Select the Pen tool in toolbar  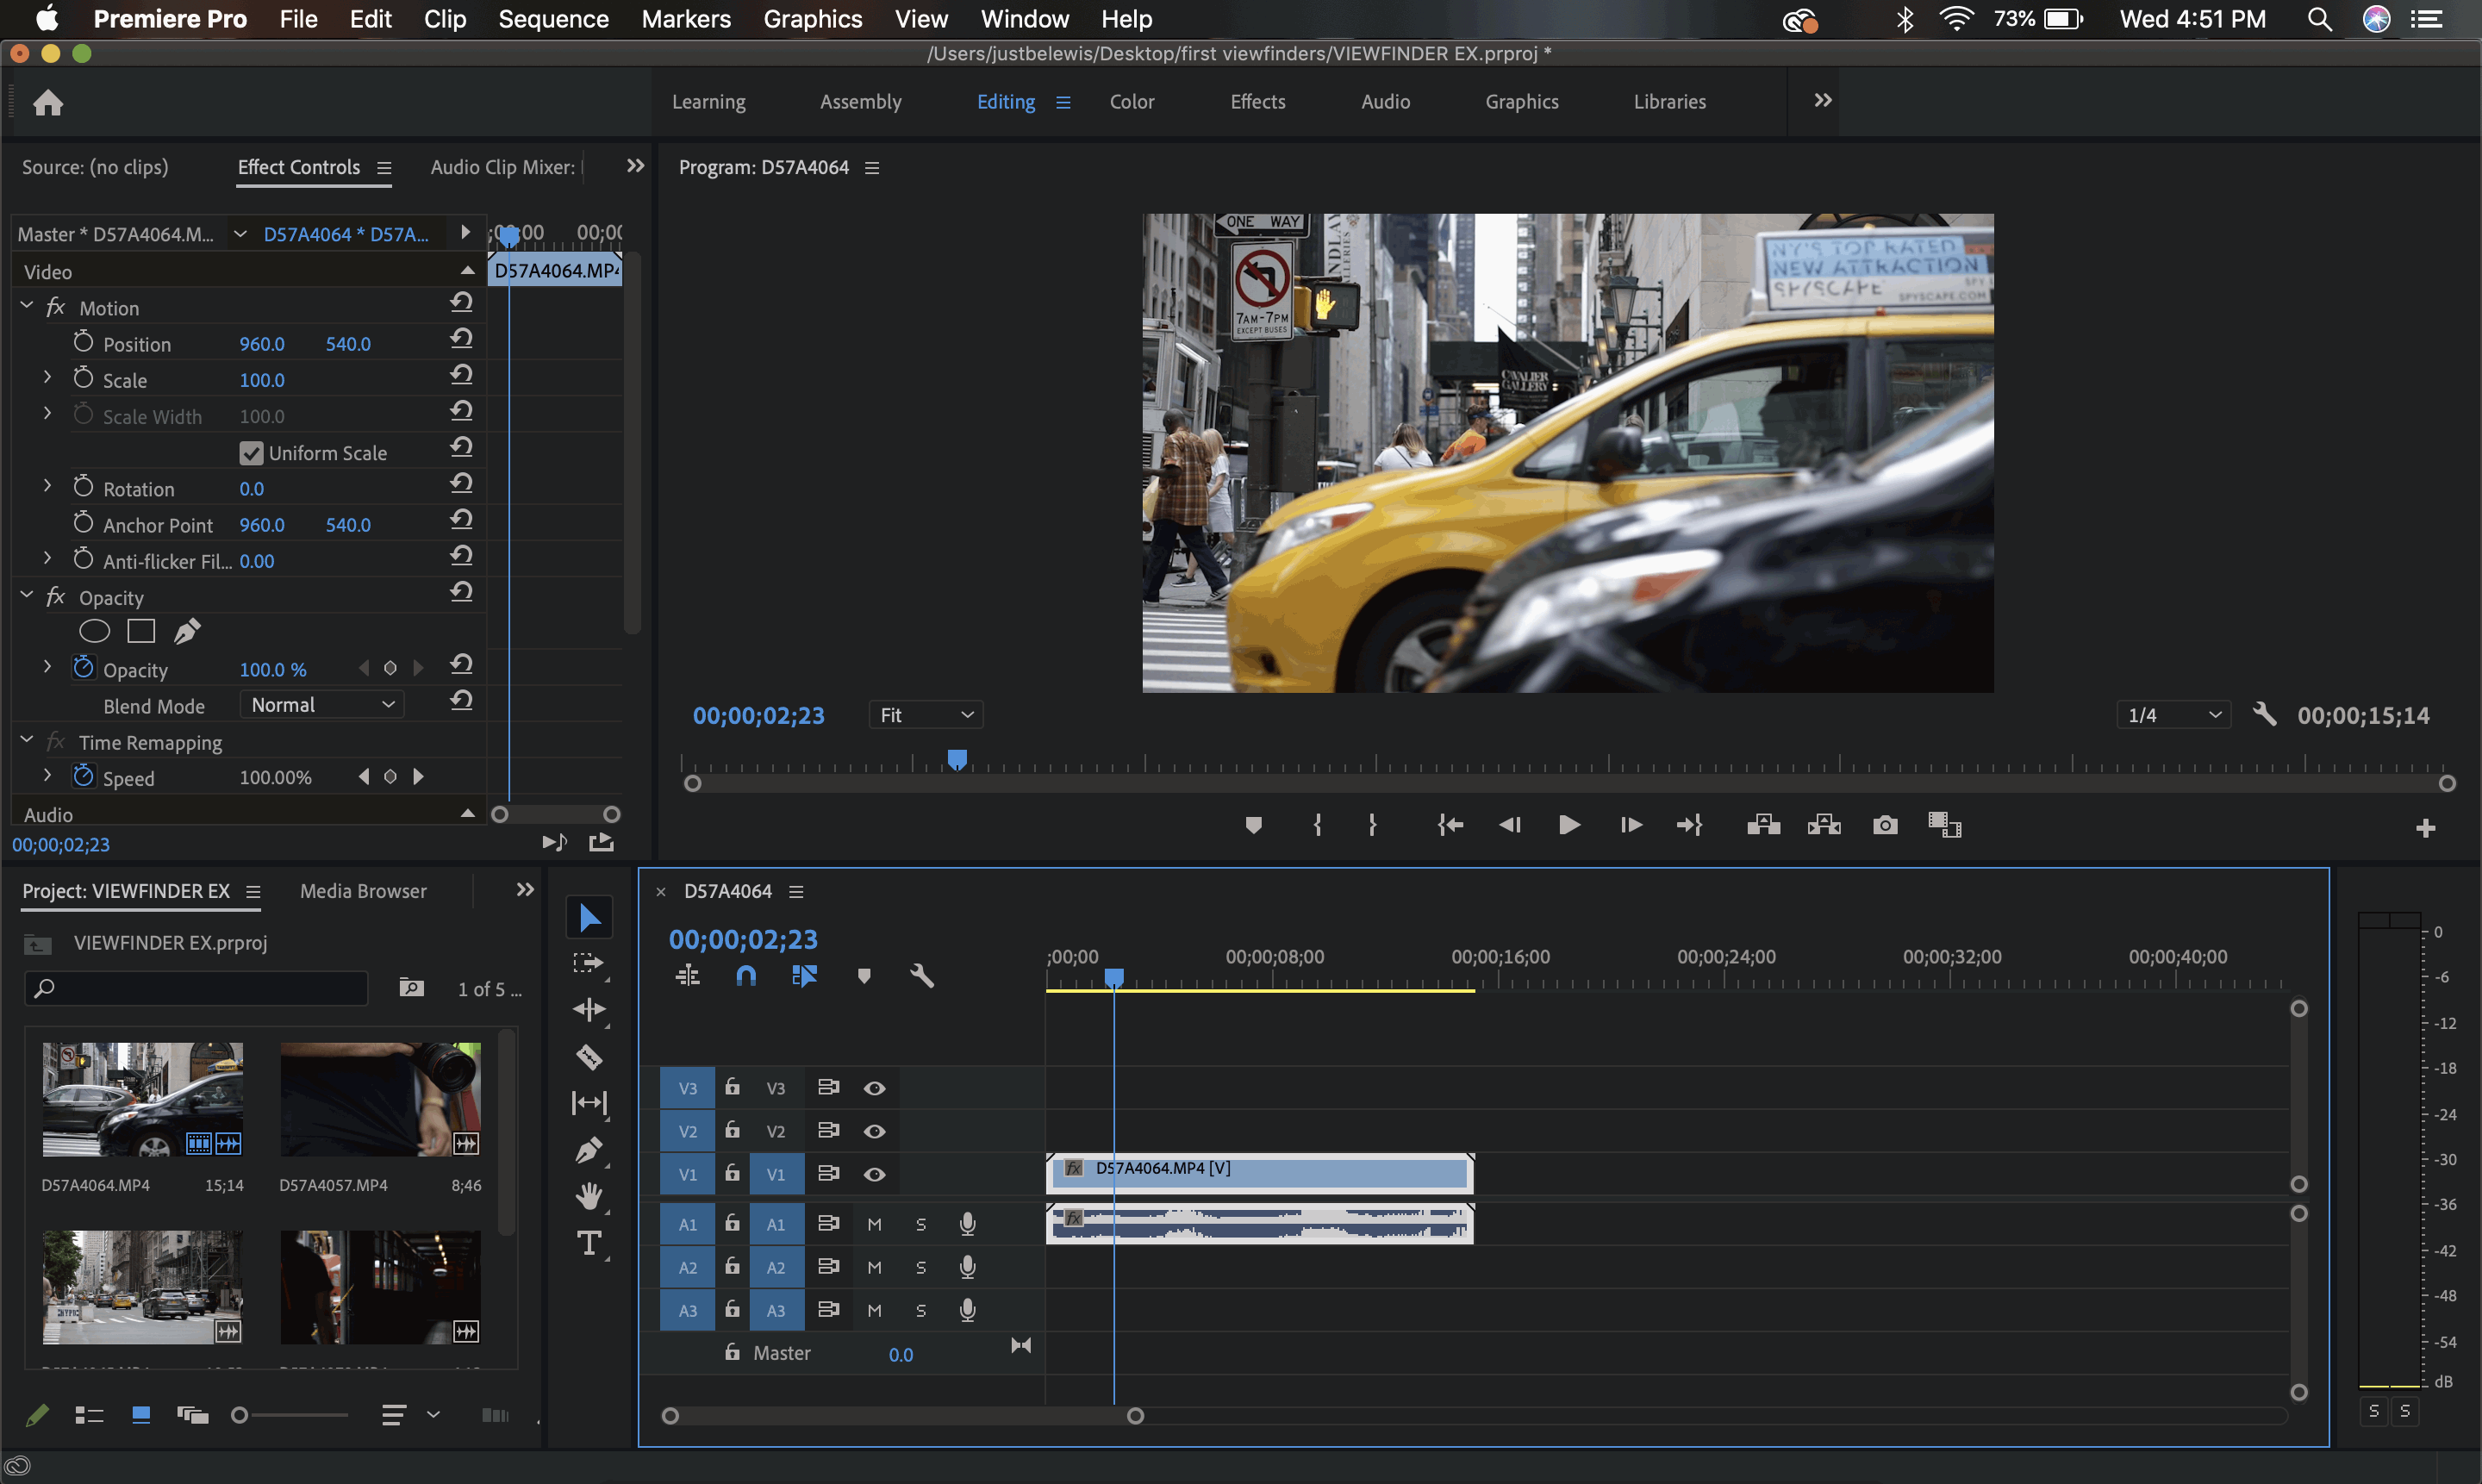[x=589, y=1150]
